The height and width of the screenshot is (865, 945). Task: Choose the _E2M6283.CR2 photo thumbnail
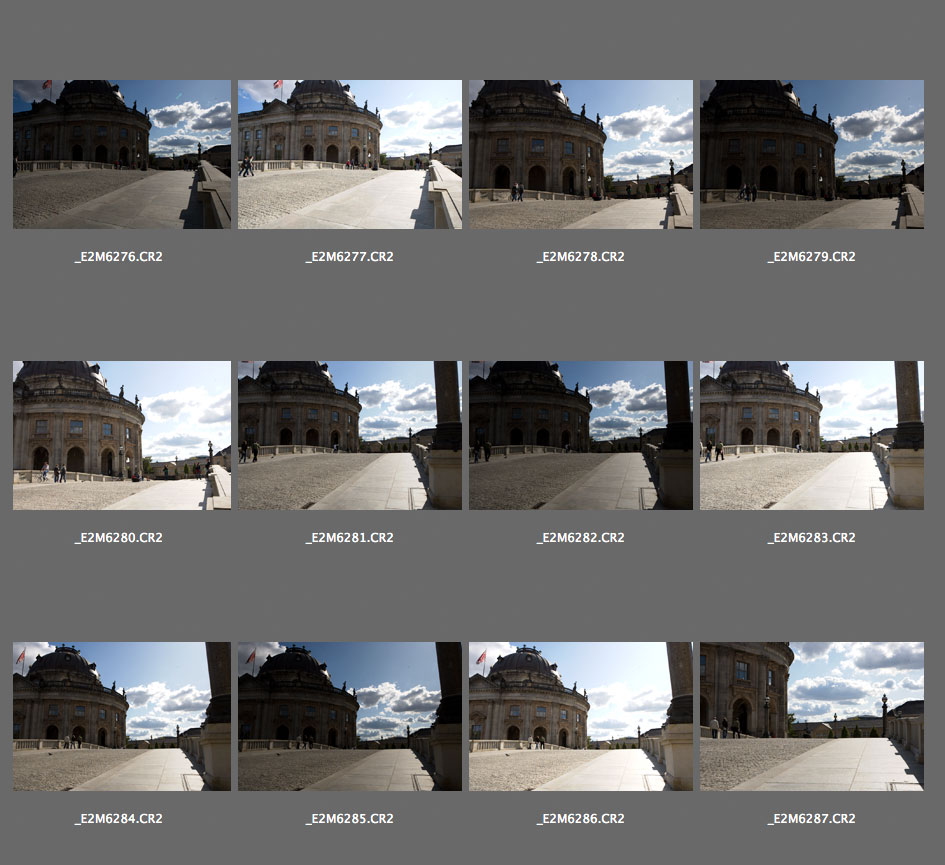(x=811, y=435)
